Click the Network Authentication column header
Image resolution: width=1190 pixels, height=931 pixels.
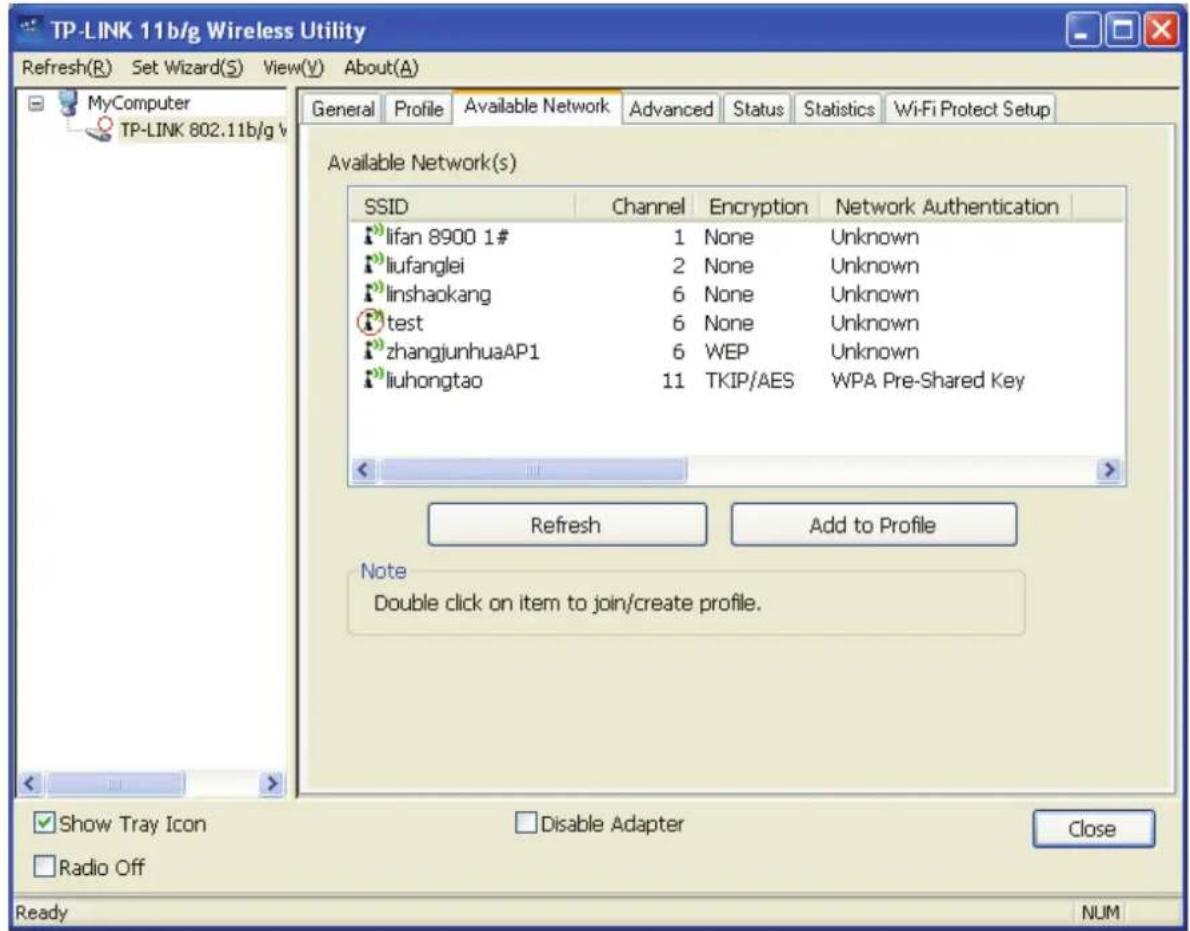pyautogui.click(x=946, y=206)
